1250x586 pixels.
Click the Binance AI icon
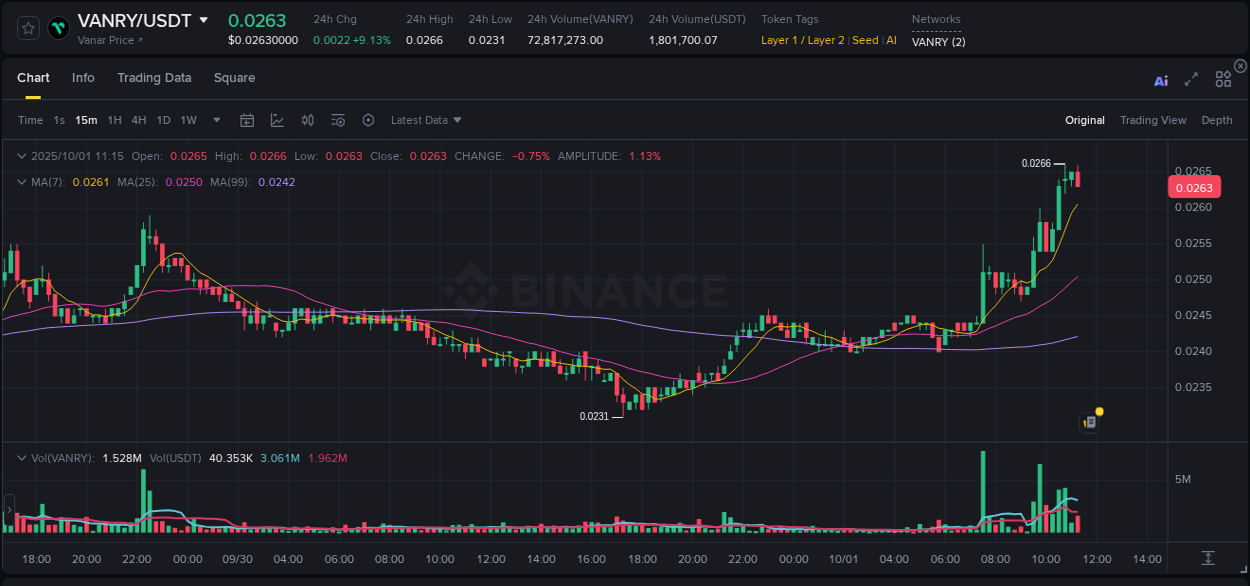[x=1161, y=80]
